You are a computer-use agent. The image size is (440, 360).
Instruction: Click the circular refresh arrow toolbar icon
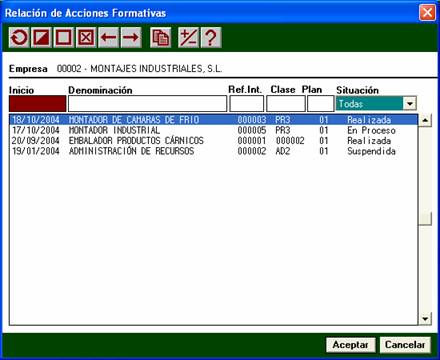click(x=19, y=37)
